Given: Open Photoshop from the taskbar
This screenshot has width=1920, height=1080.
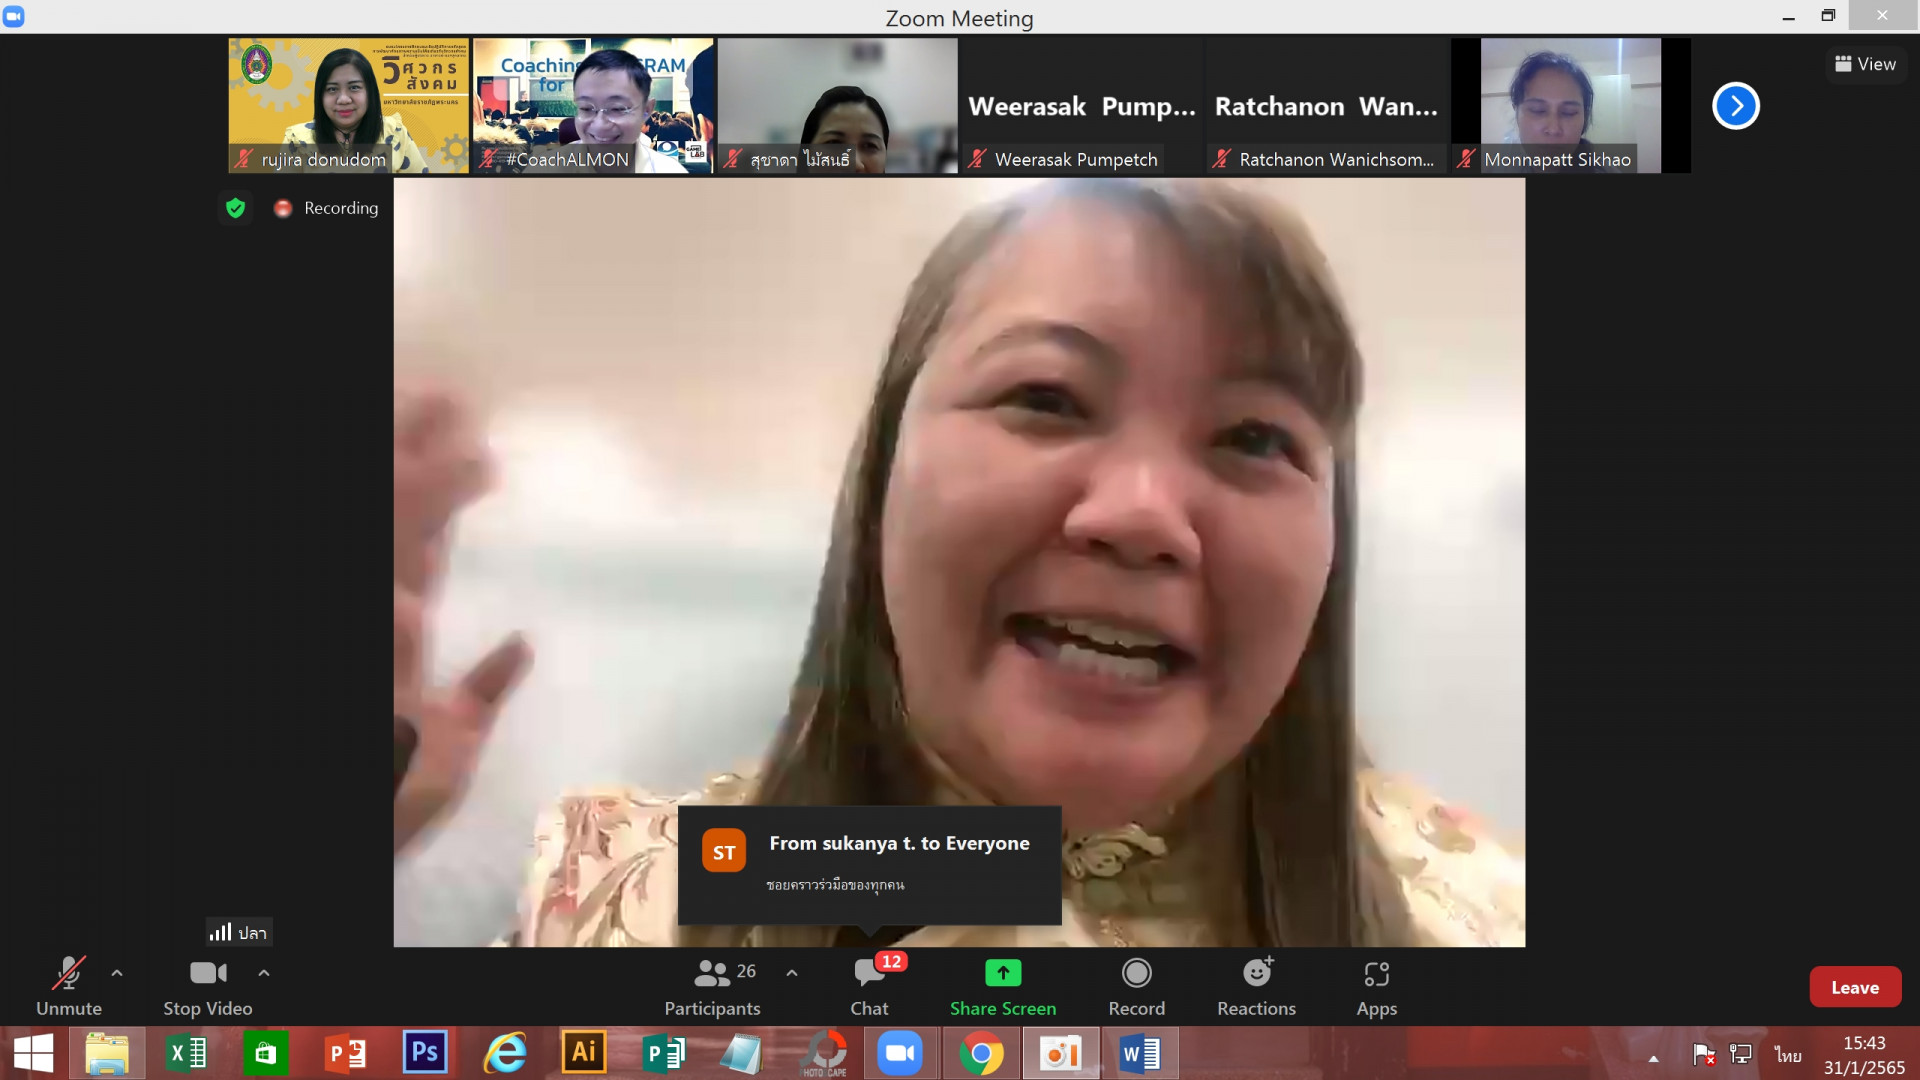Looking at the screenshot, I should tap(425, 1053).
